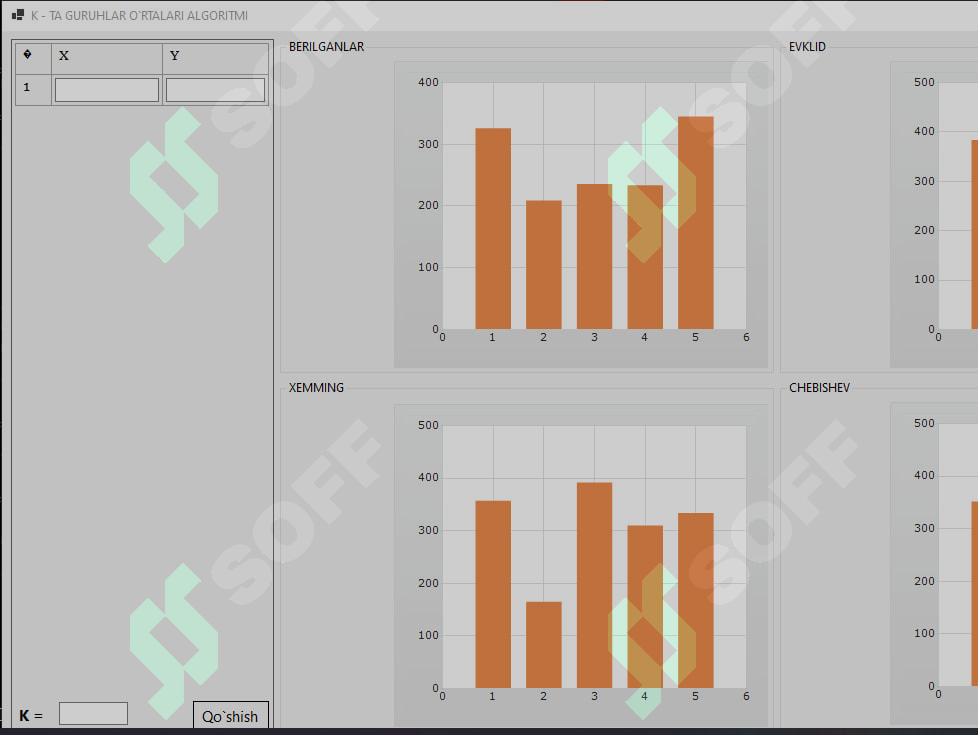Click the application icon in title bar
Image resolution: width=978 pixels, height=735 pixels.
pos(18,15)
